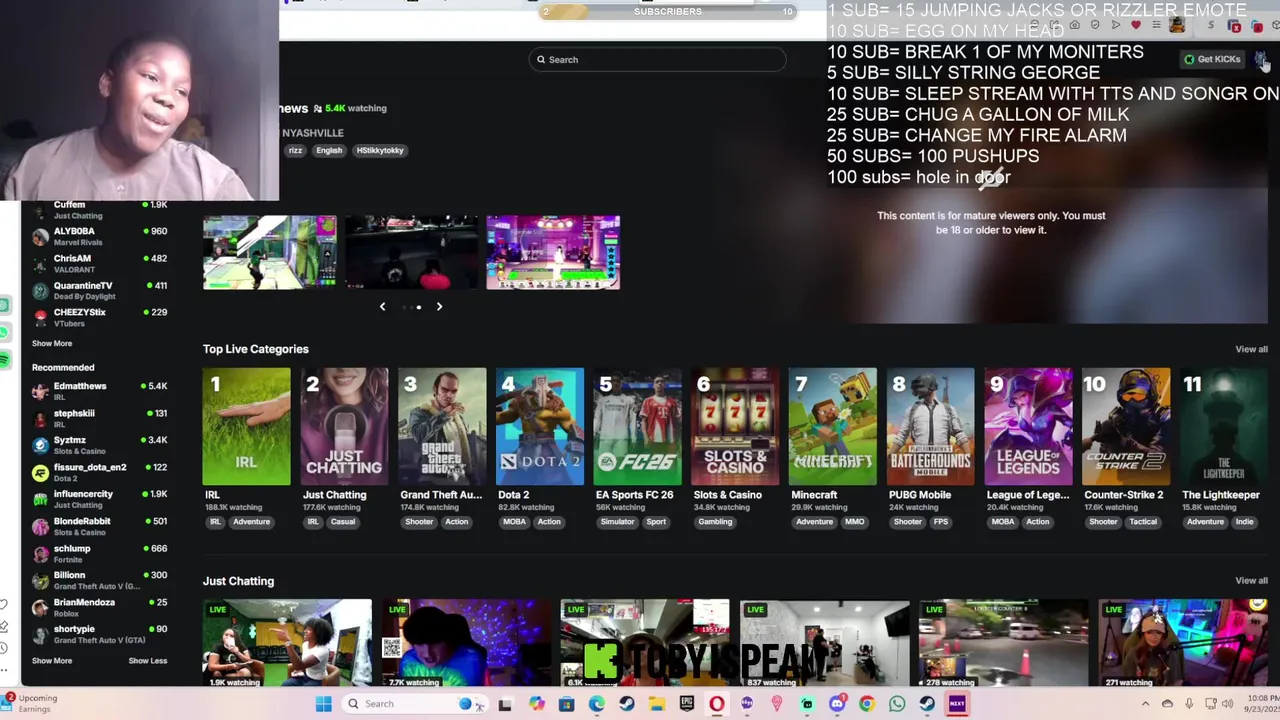Open Google Chrome from the taskbar
This screenshot has width=1280, height=720.
tap(867, 704)
